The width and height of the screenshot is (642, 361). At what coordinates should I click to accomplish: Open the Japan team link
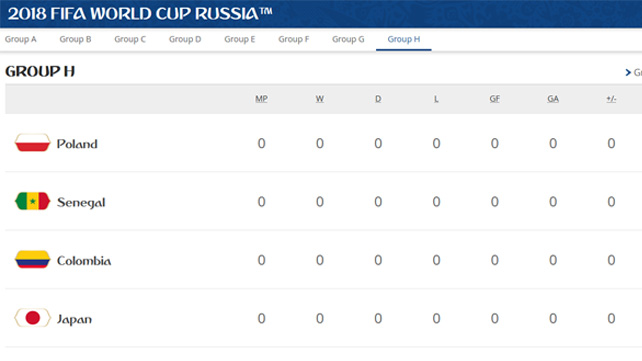pos(74,319)
